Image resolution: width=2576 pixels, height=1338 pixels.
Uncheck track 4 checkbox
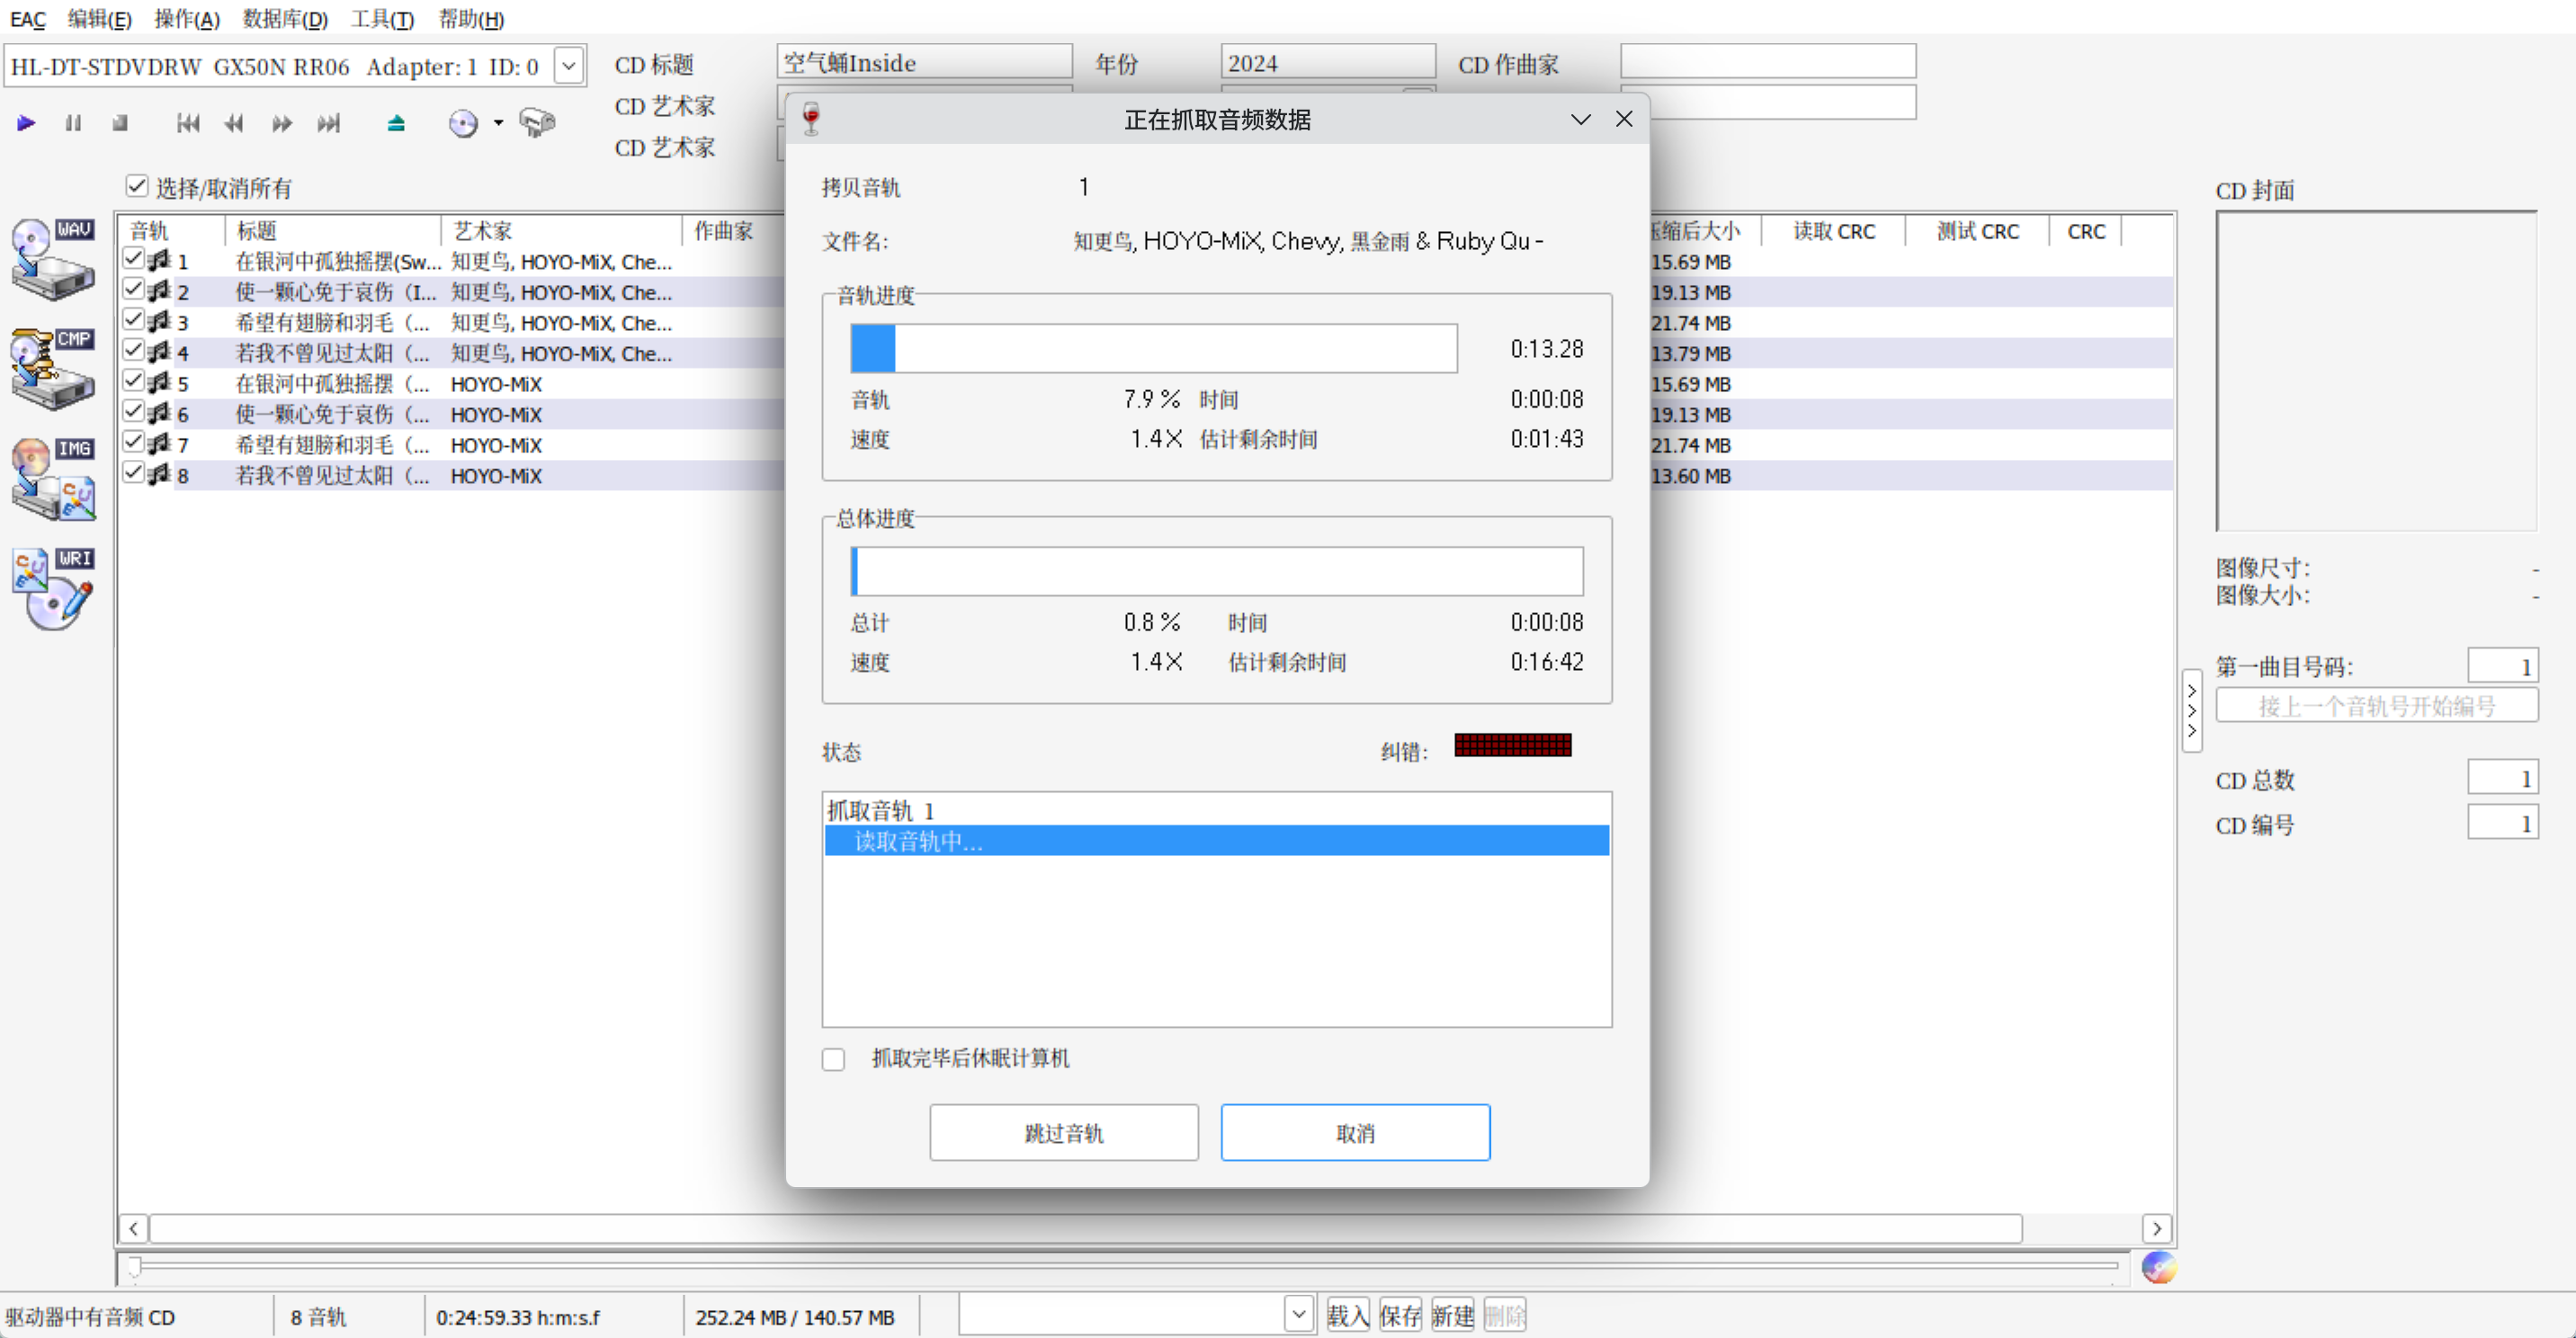(x=133, y=351)
